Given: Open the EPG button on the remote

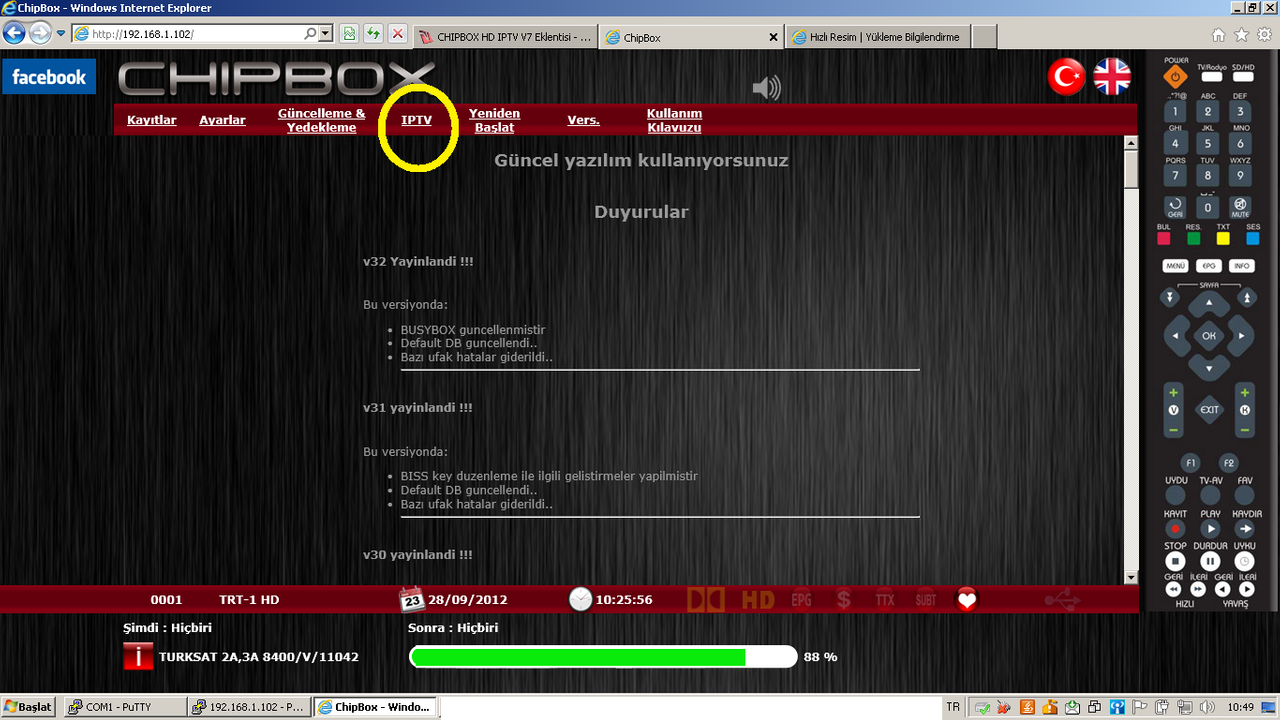Looking at the screenshot, I should coord(1209,266).
